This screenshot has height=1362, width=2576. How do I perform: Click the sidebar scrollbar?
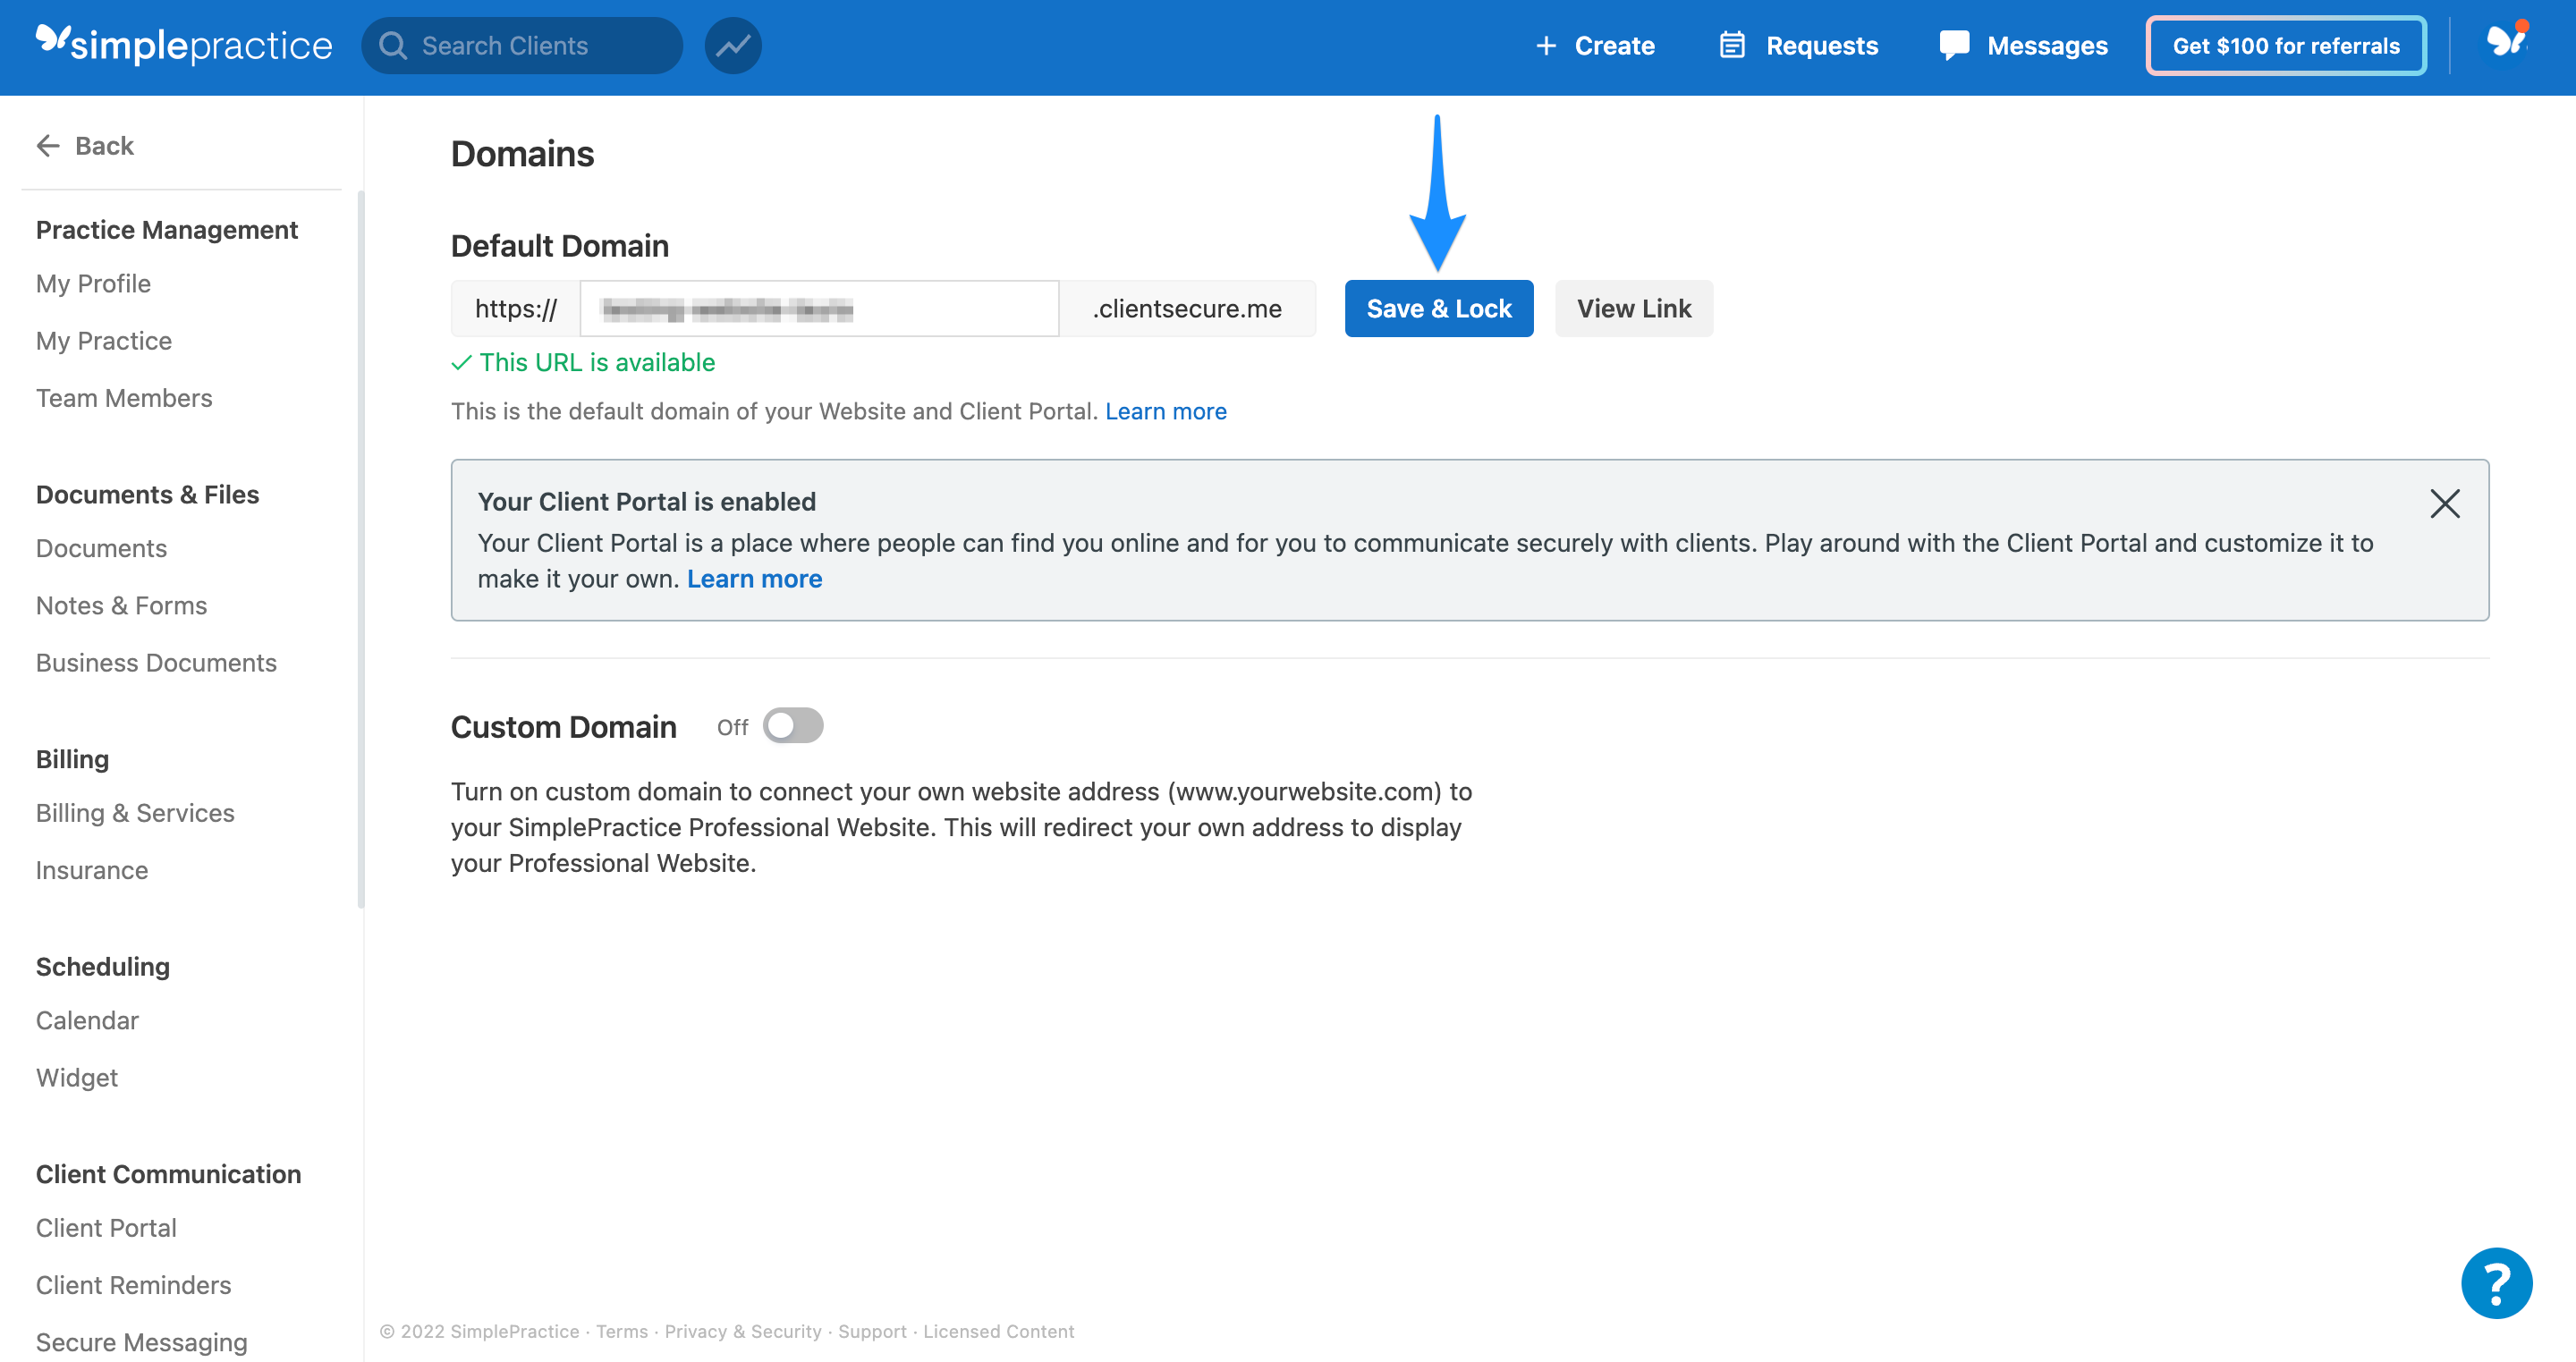click(360, 550)
